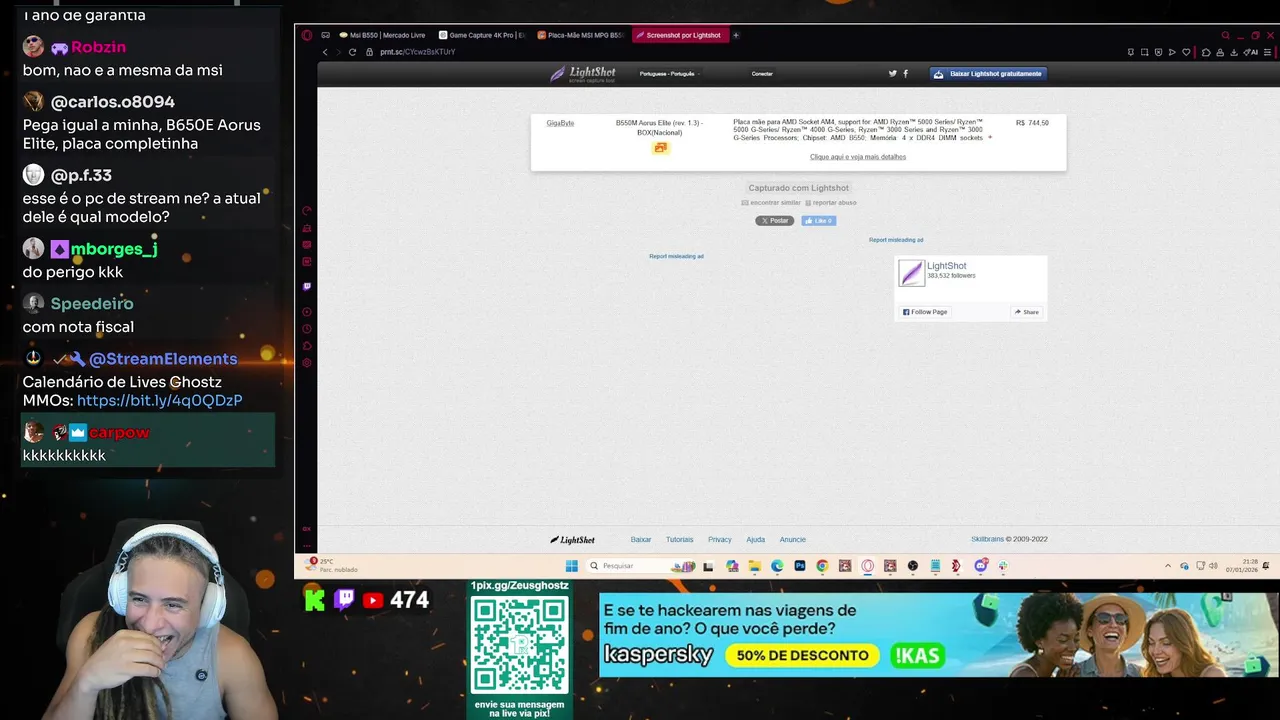Click Speedeiro username in chat
Screen dimensions: 1280x720
point(92,304)
